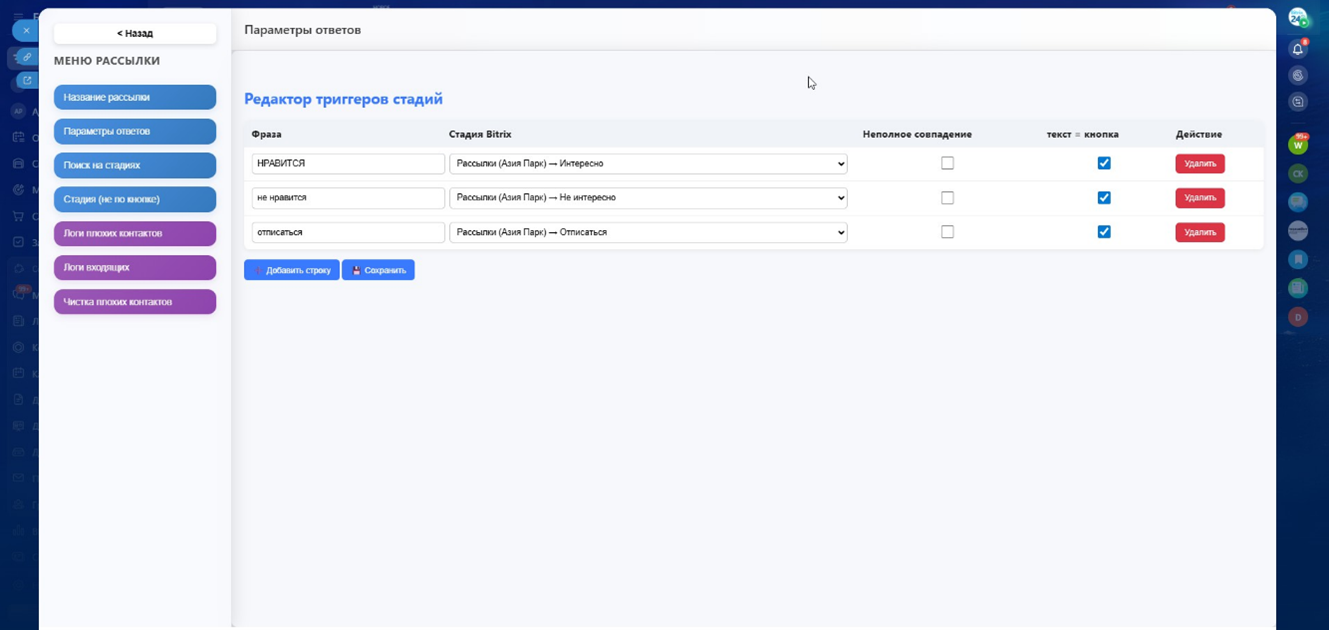Click the green W avatar with 99+ badge
The height and width of the screenshot is (630, 1329).
pos(1298,145)
